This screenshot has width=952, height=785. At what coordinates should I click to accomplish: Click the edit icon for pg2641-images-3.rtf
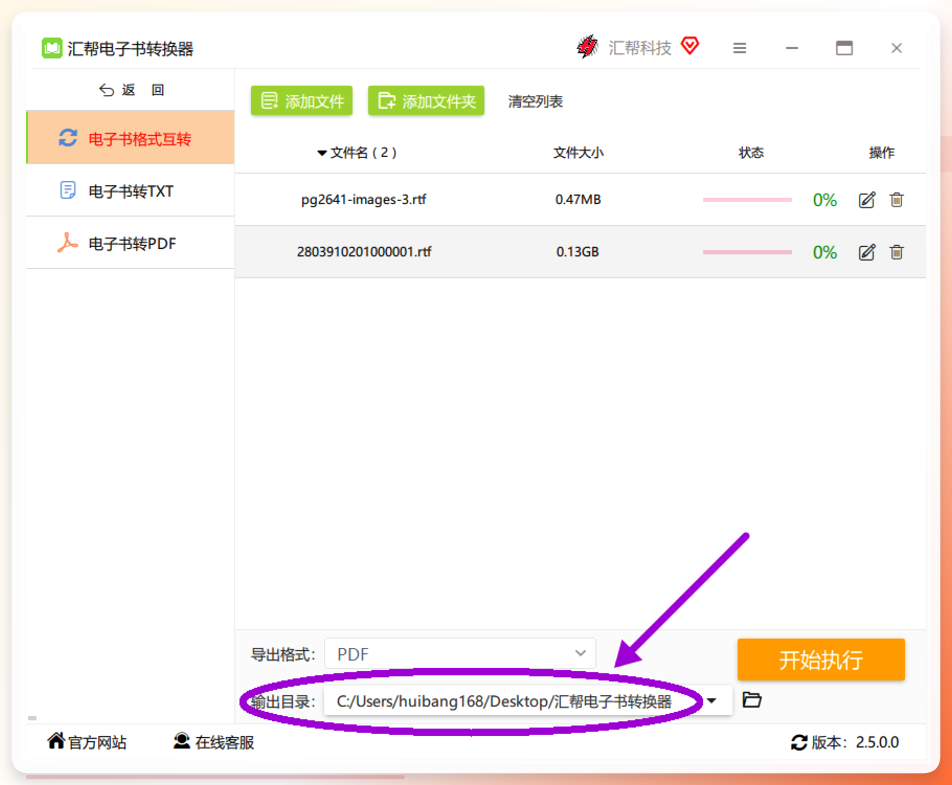pos(866,200)
